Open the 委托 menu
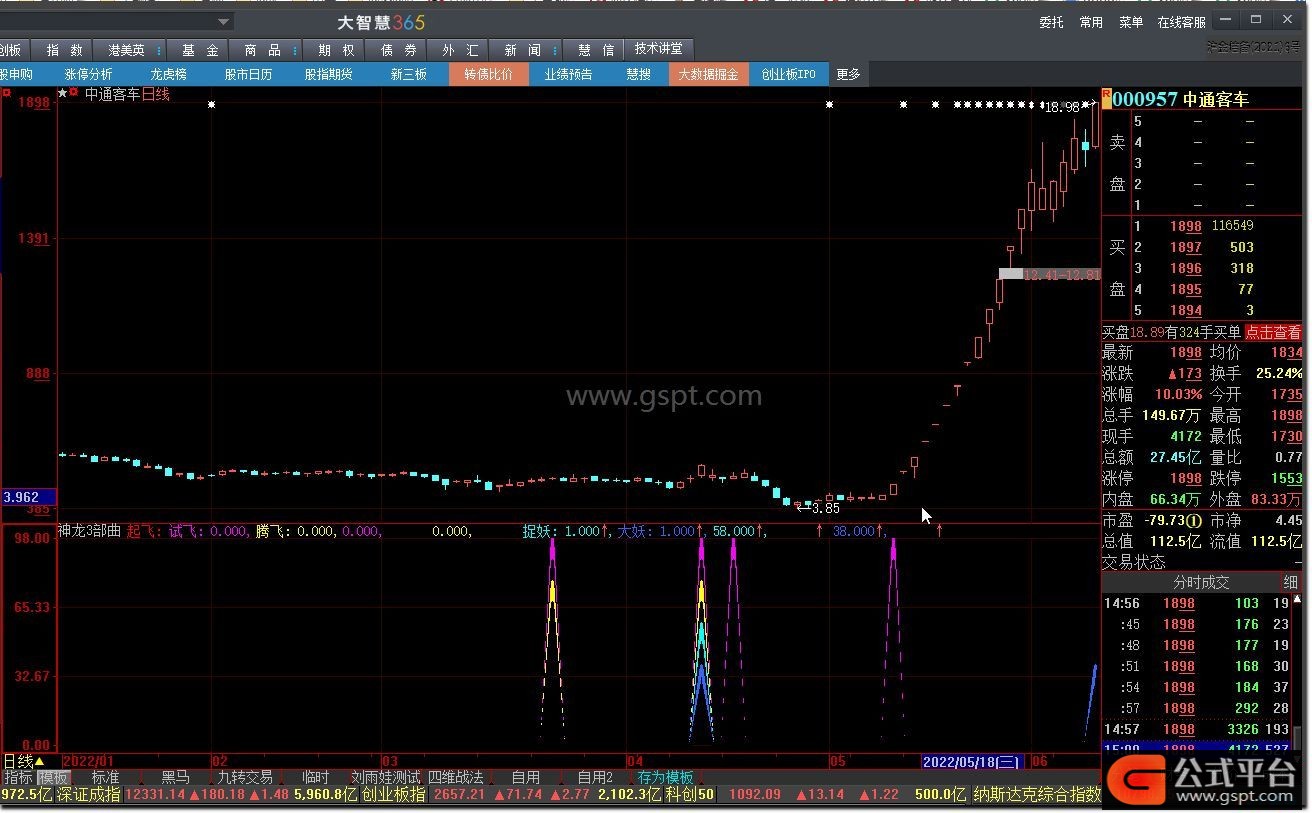The height and width of the screenshot is (813, 1312). pyautogui.click(x=1051, y=22)
